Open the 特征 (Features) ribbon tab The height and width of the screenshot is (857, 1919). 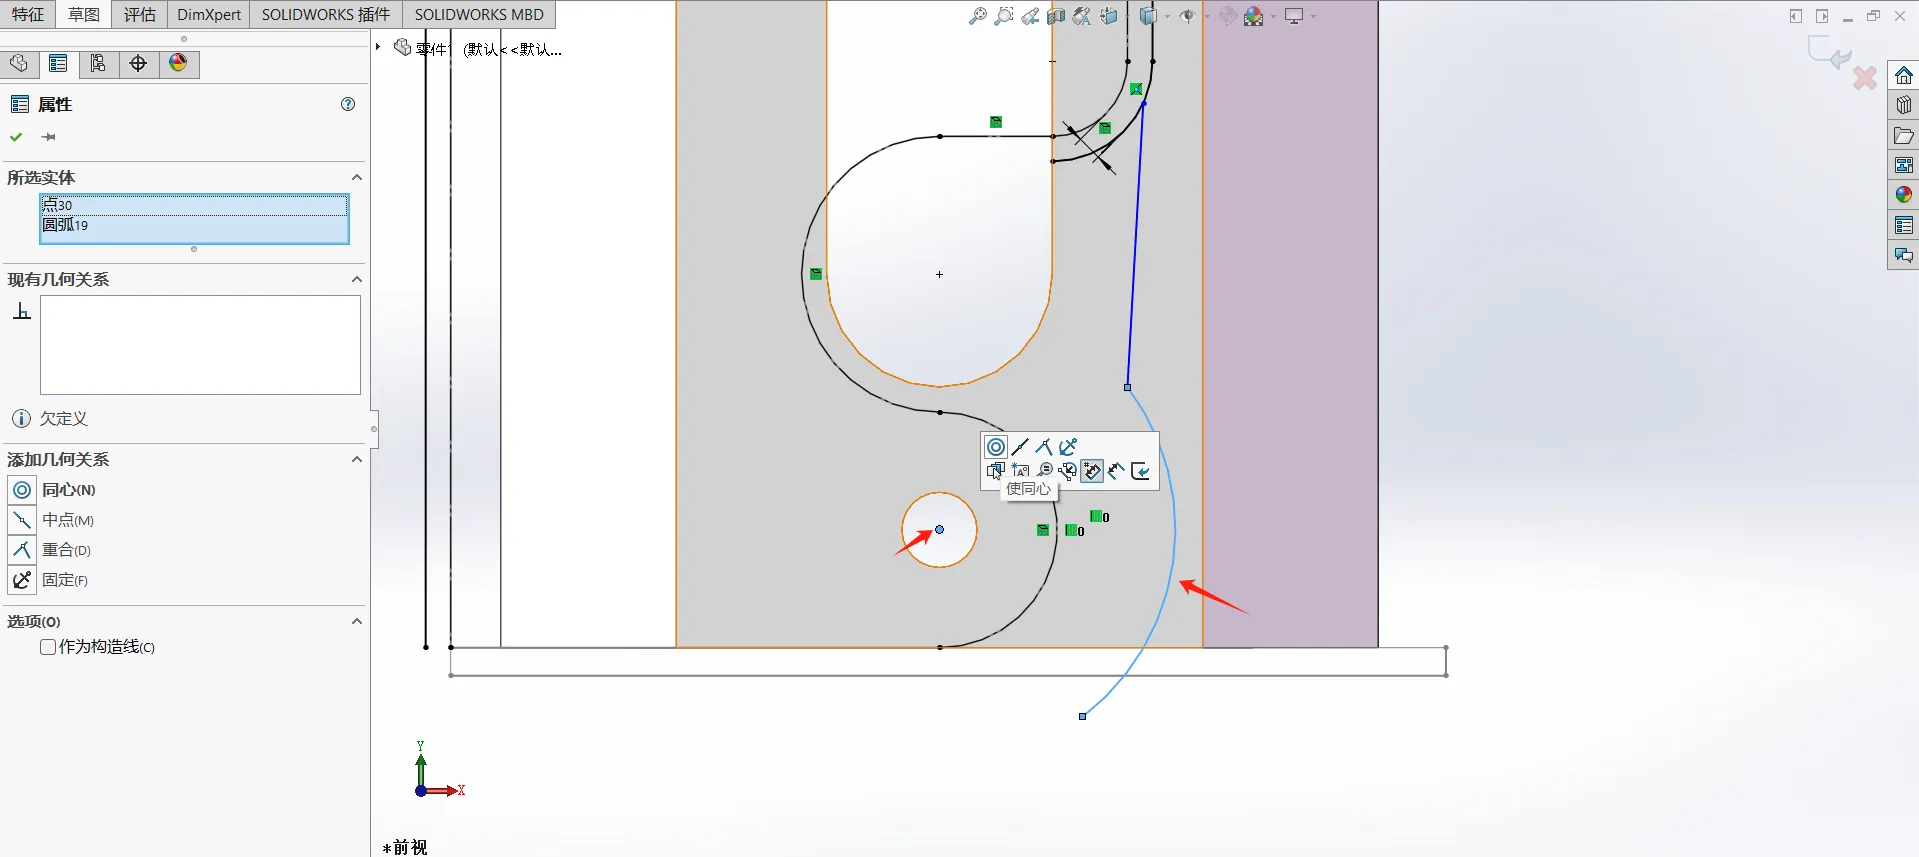[28, 14]
